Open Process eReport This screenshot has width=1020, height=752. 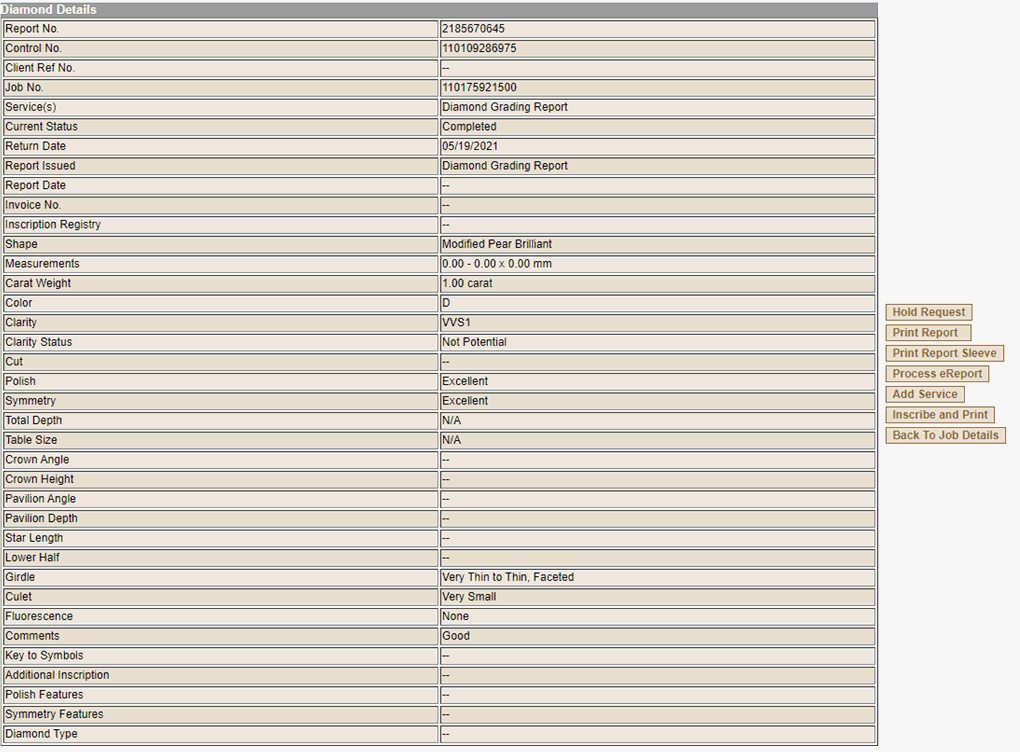point(937,374)
